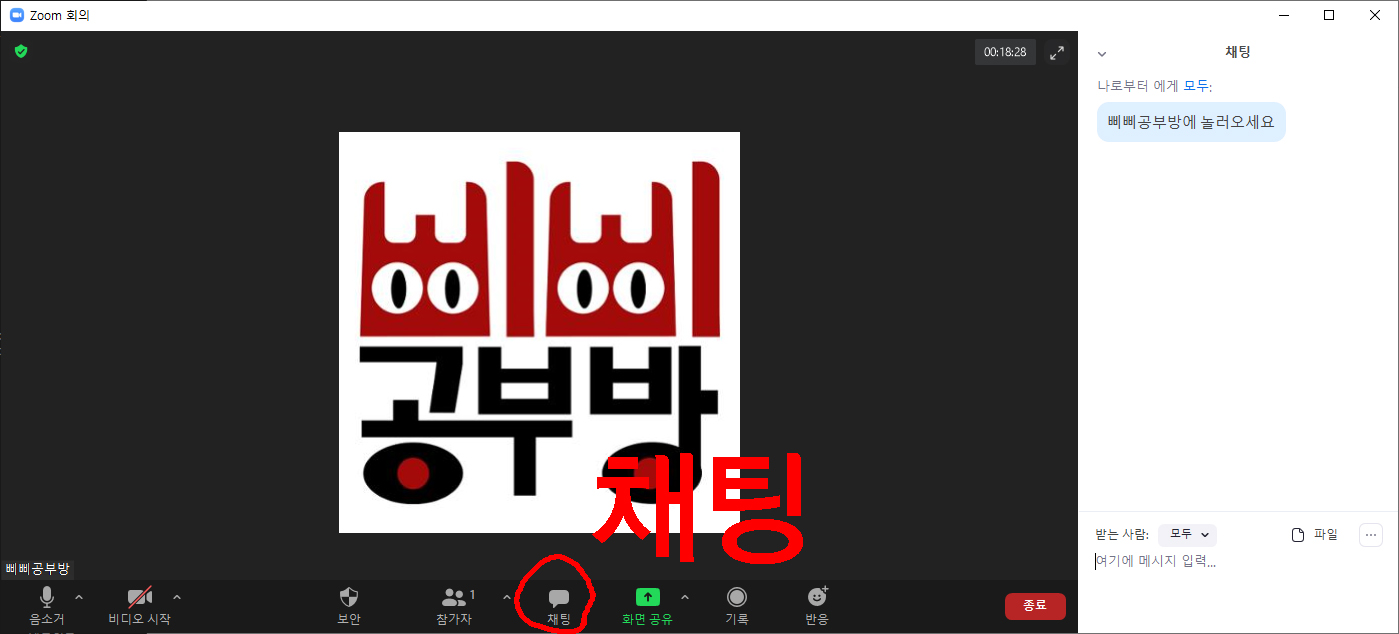Click the 파일 file attach button
Viewport: 1399px width, 634px height.
(x=1314, y=535)
